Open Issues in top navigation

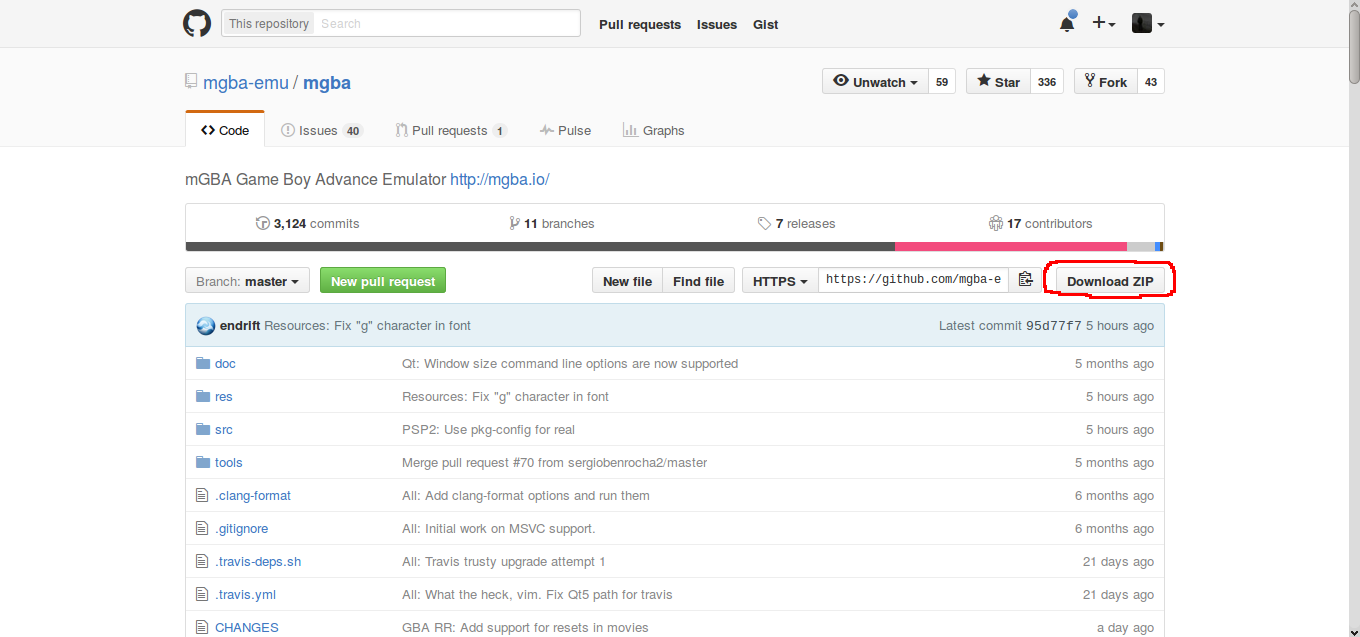[x=717, y=24]
